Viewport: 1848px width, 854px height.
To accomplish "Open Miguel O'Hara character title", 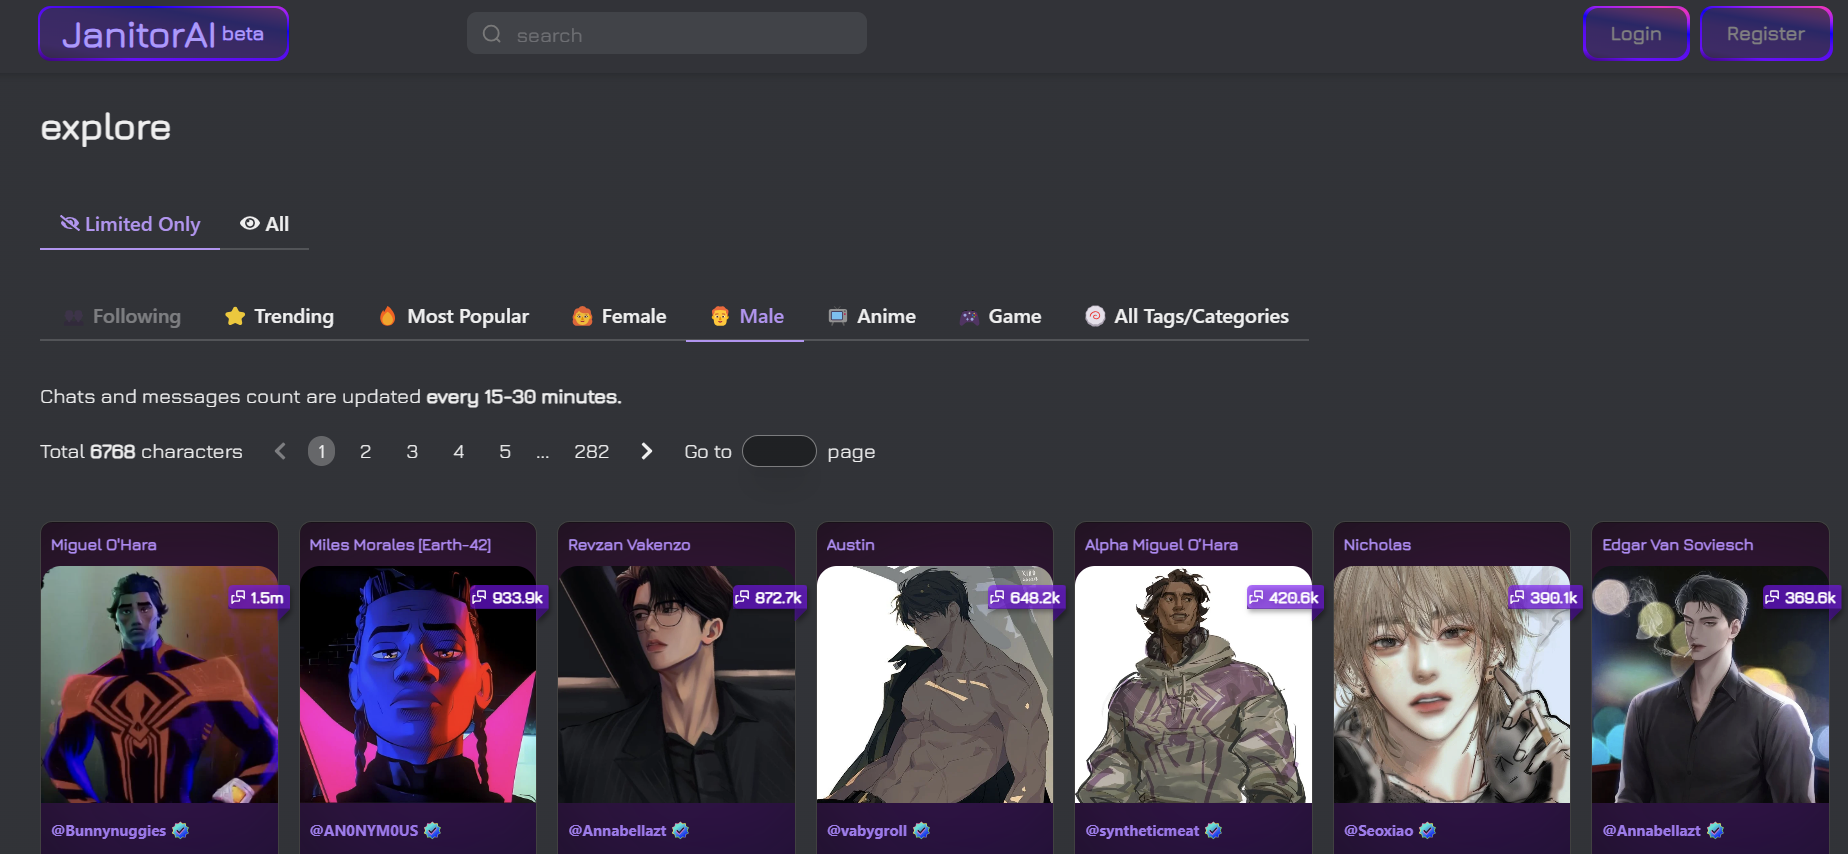I will pyautogui.click(x=104, y=545).
